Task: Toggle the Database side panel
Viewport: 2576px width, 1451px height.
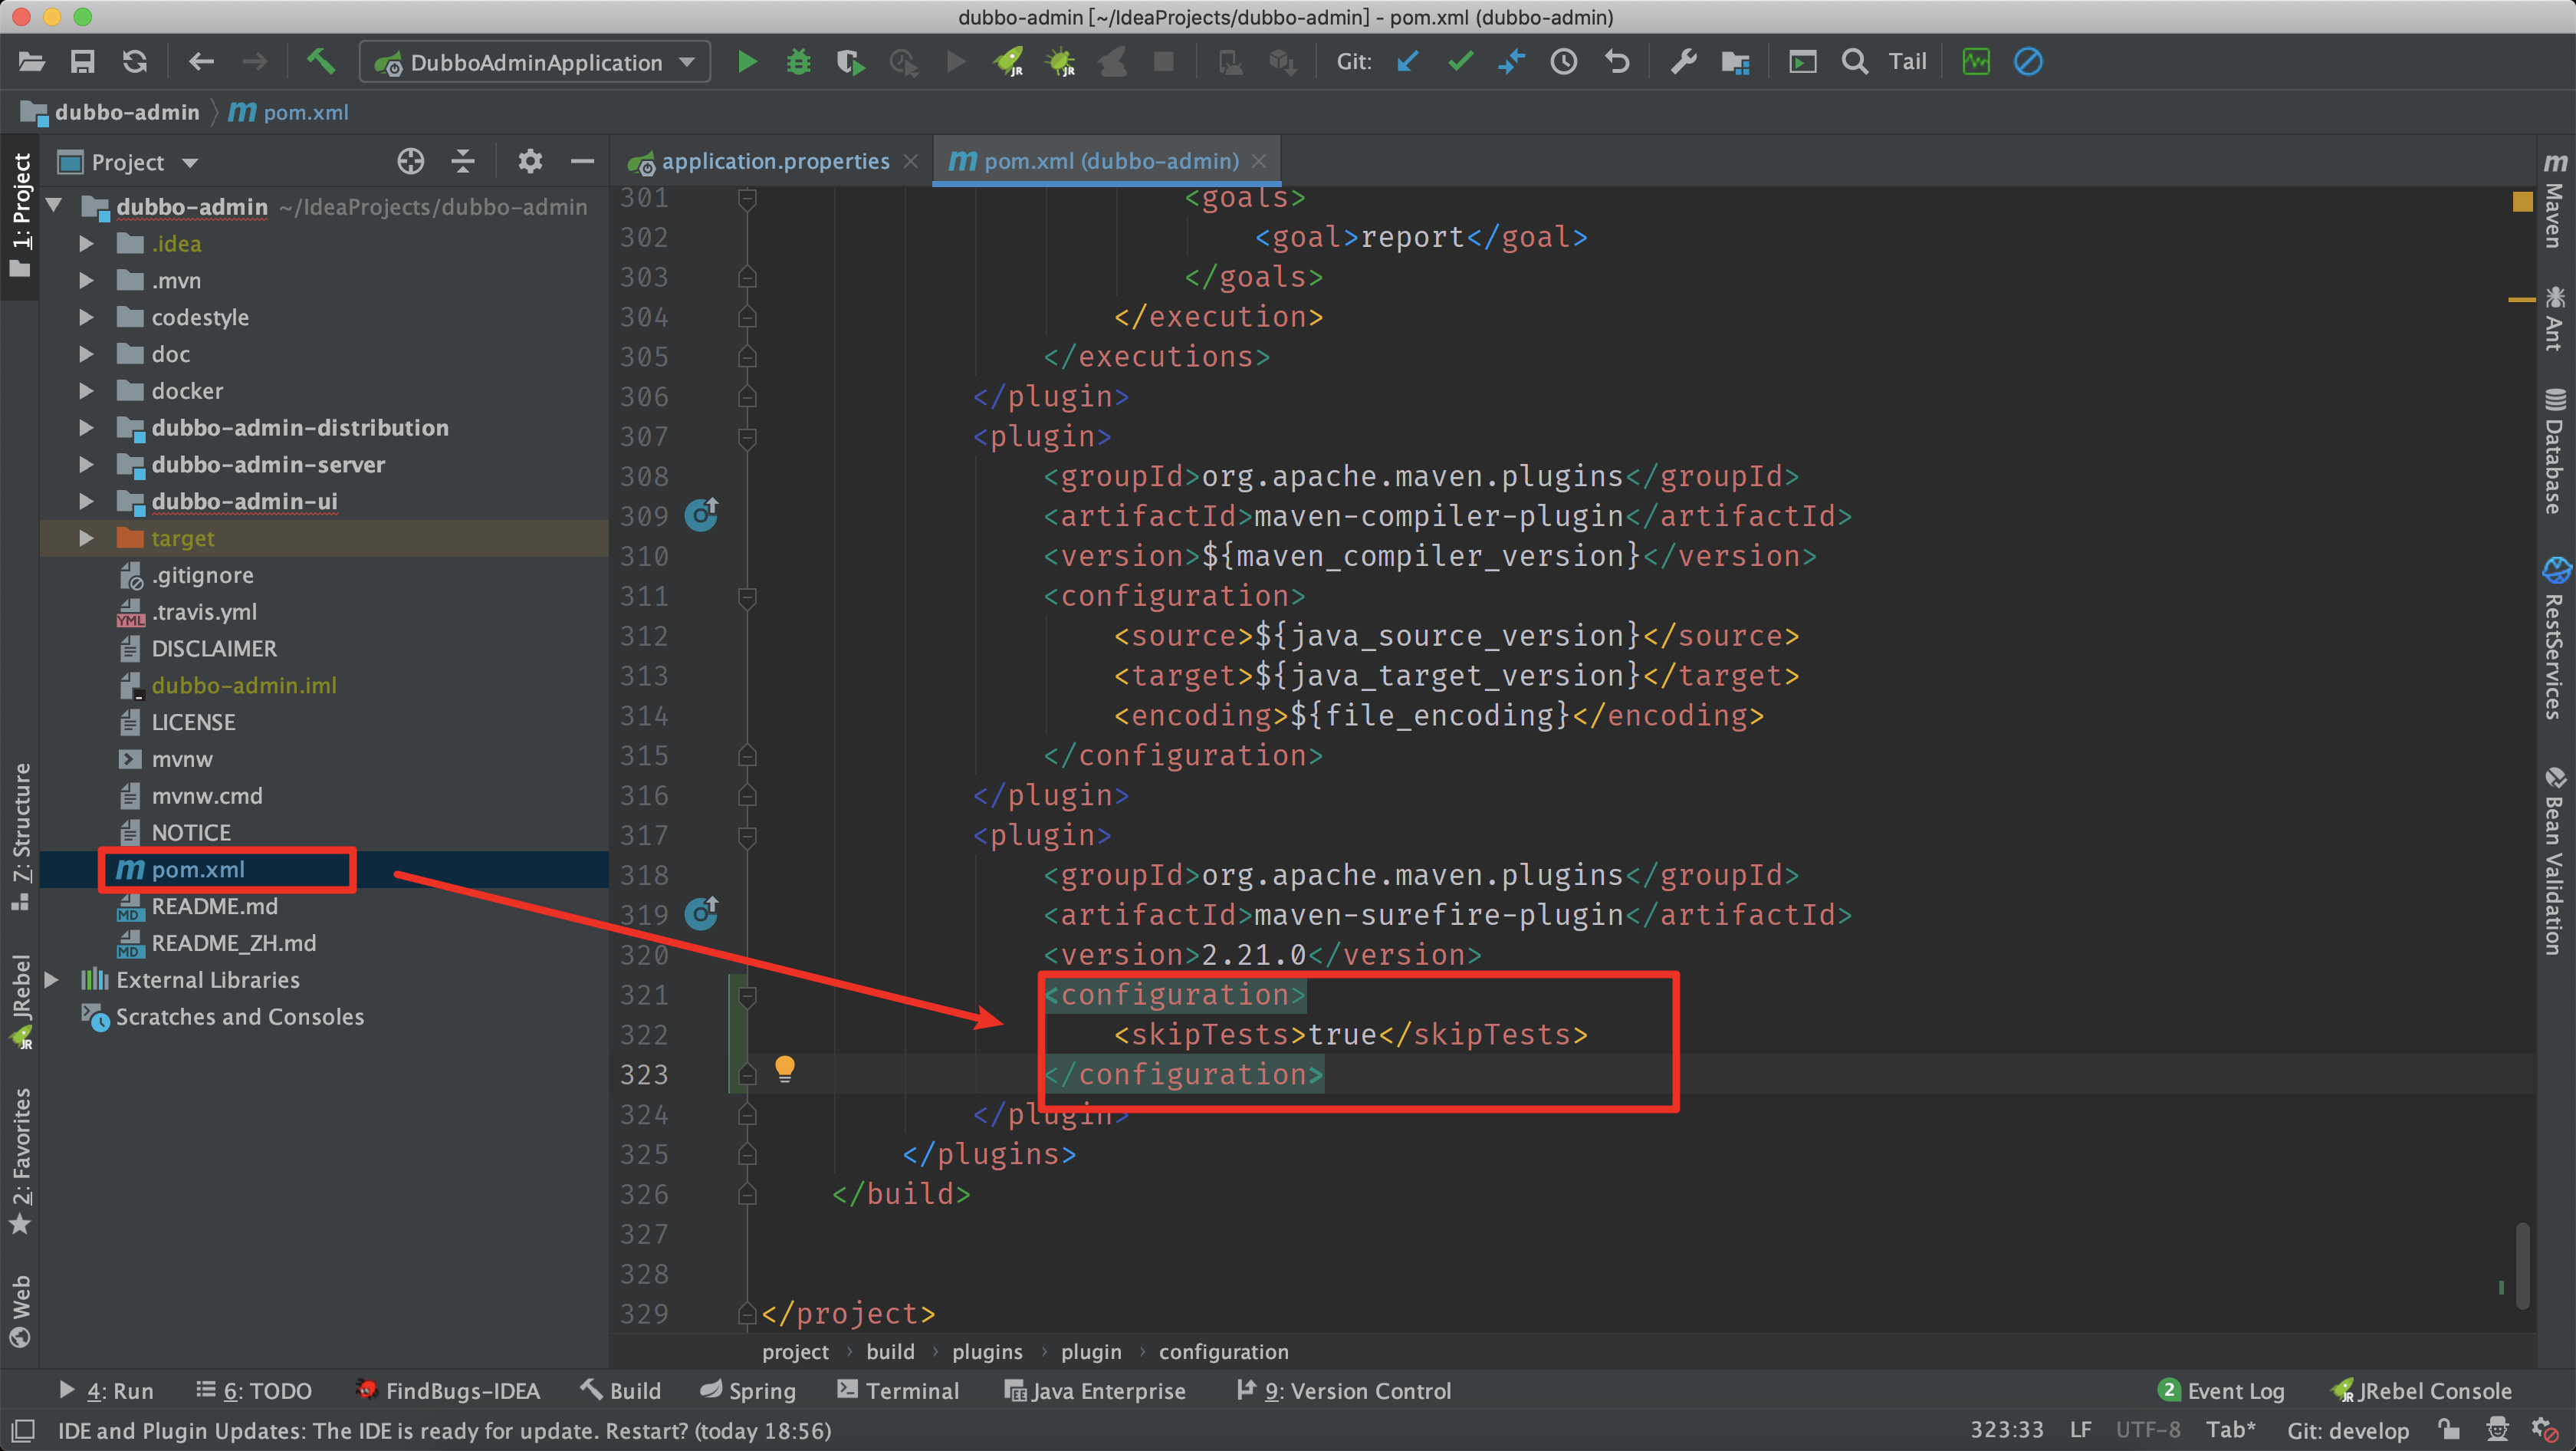Action: (2554, 452)
